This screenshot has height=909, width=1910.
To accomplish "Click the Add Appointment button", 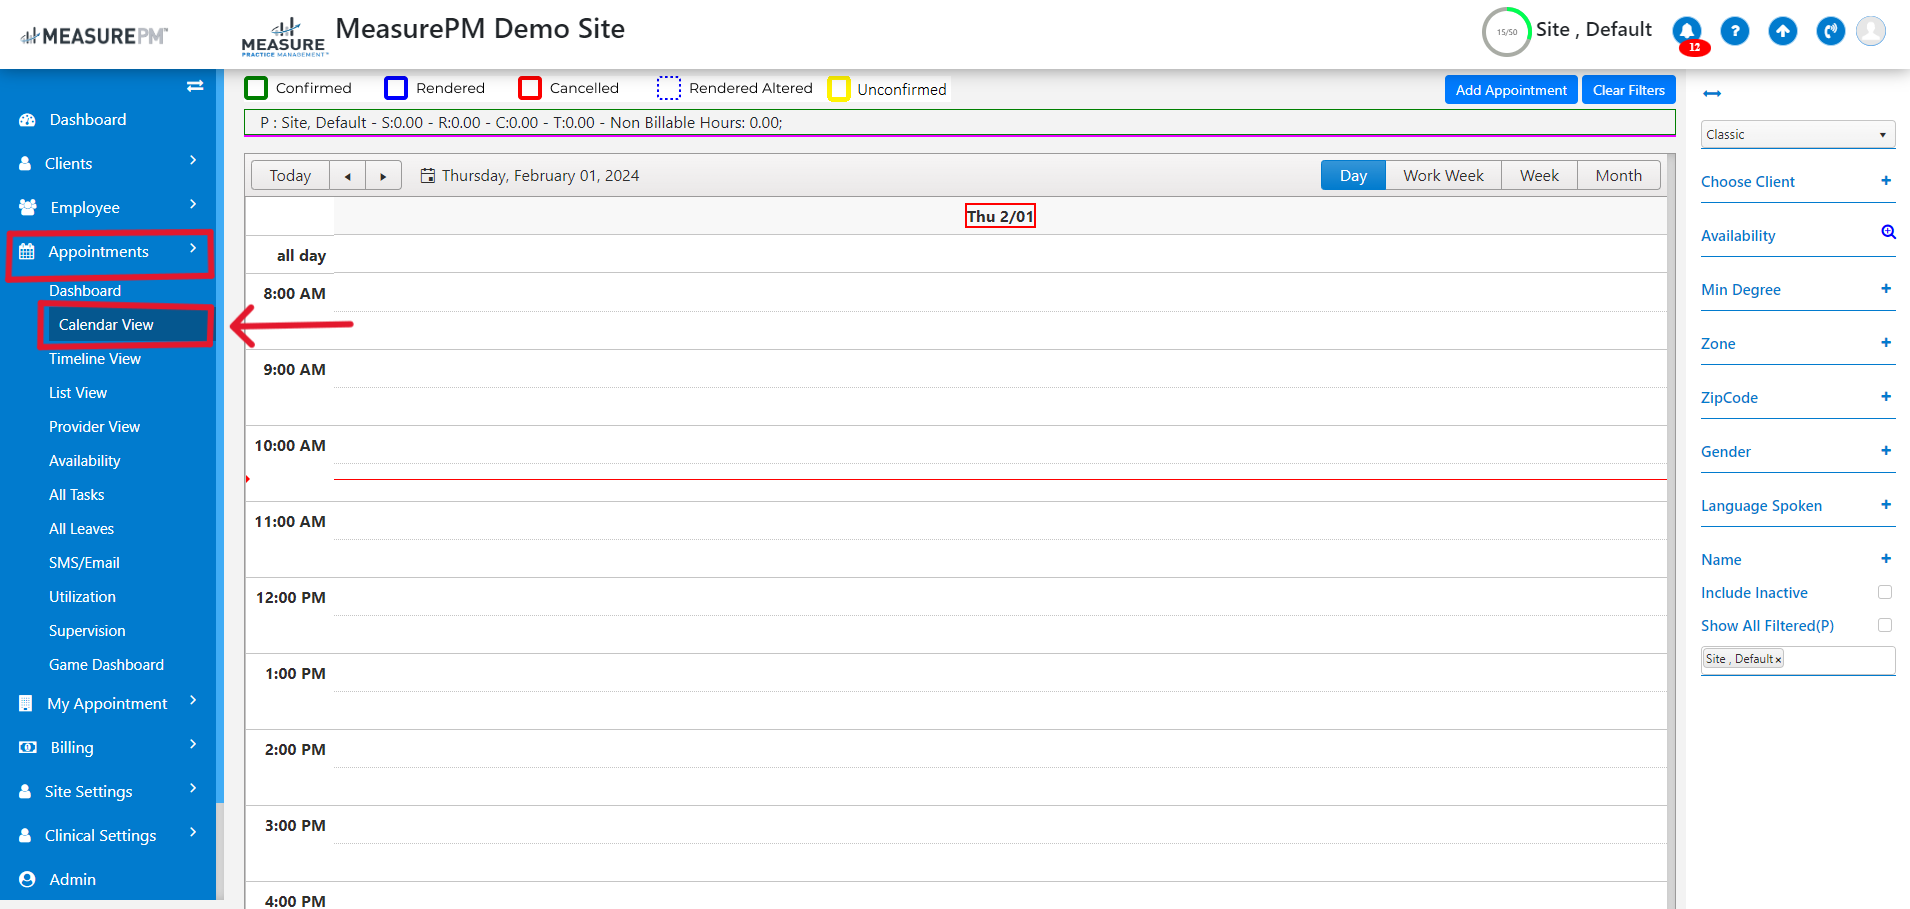I will click(x=1511, y=90).
